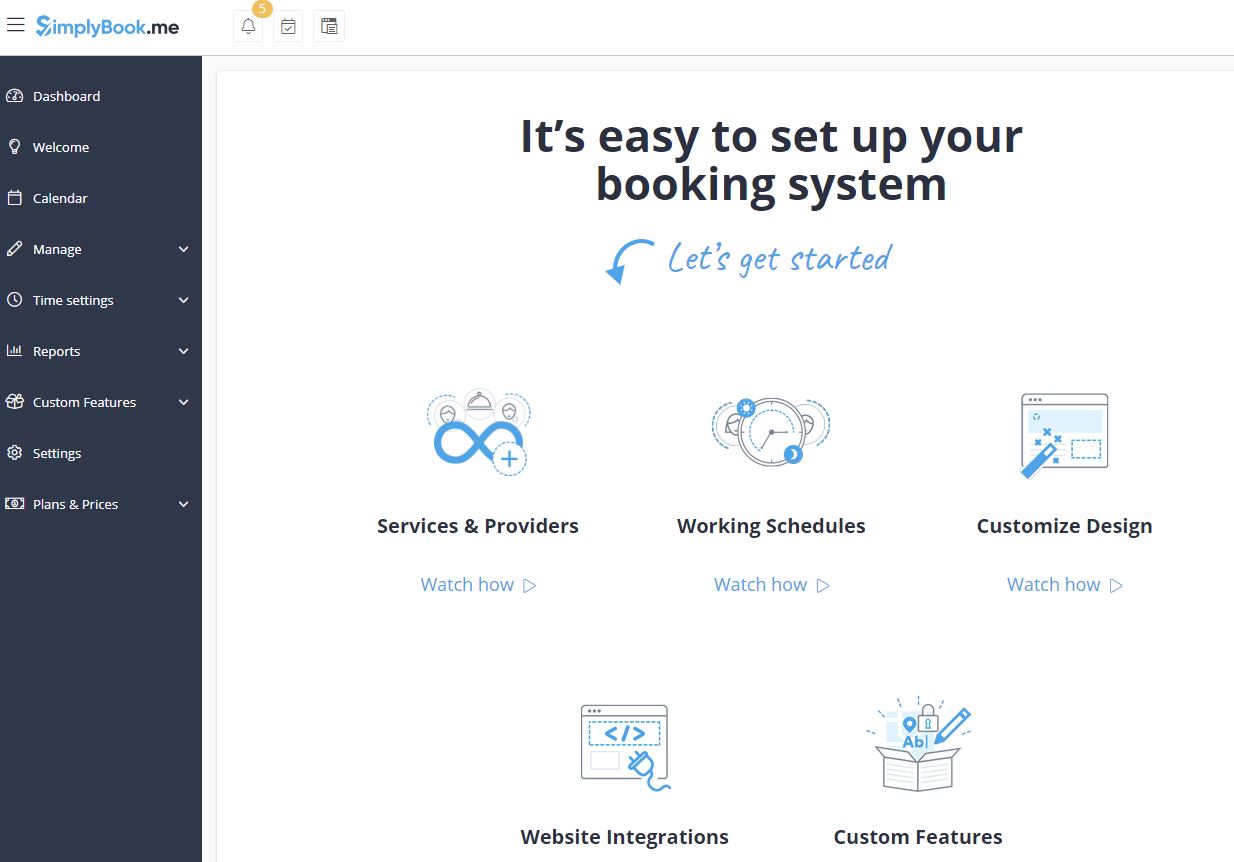The height and width of the screenshot is (862, 1234).
Task: Click the Working Schedules clock illustration
Action: click(x=771, y=431)
